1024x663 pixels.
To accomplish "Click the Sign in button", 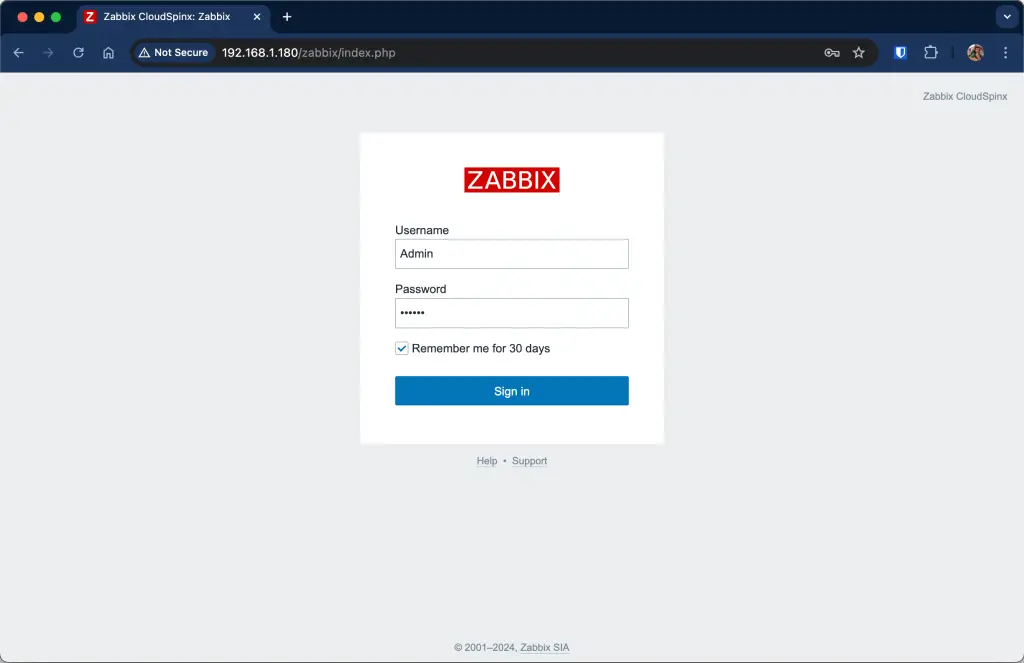I will click(x=511, y=390).
